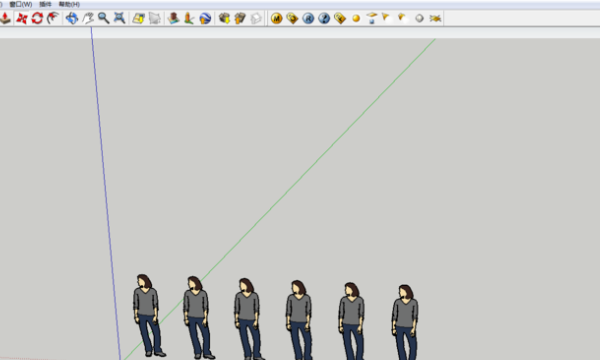
Task: Click the blue R round icon
Action: click(308, 18)
